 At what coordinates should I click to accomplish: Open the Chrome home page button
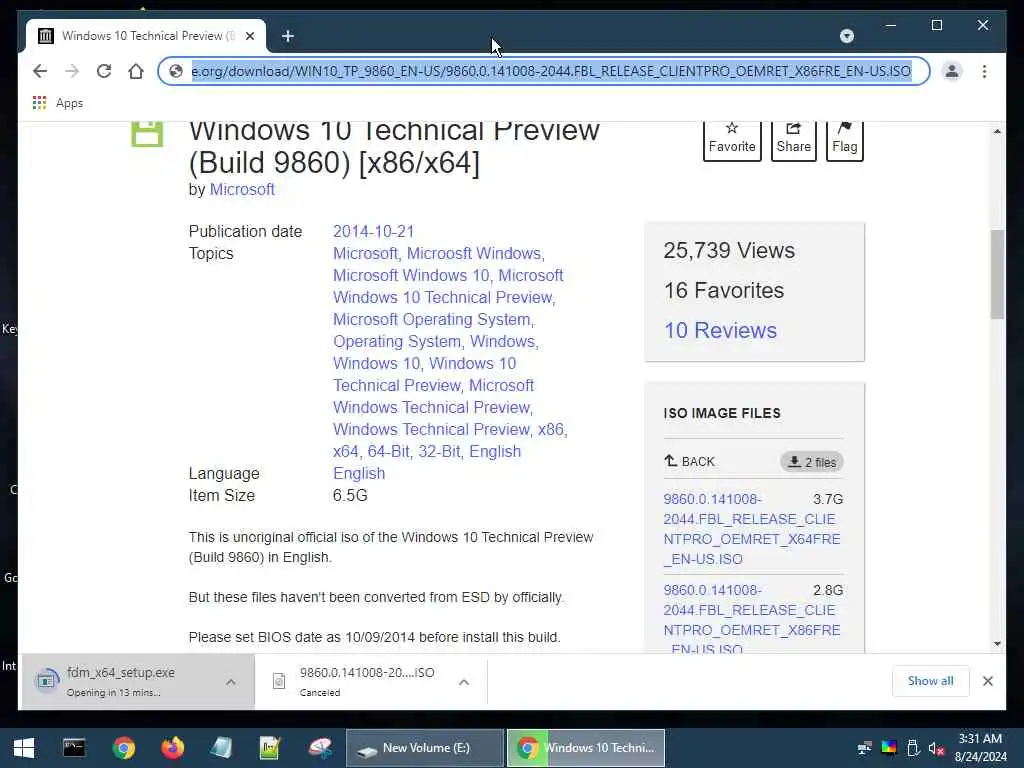pos(136,71)
